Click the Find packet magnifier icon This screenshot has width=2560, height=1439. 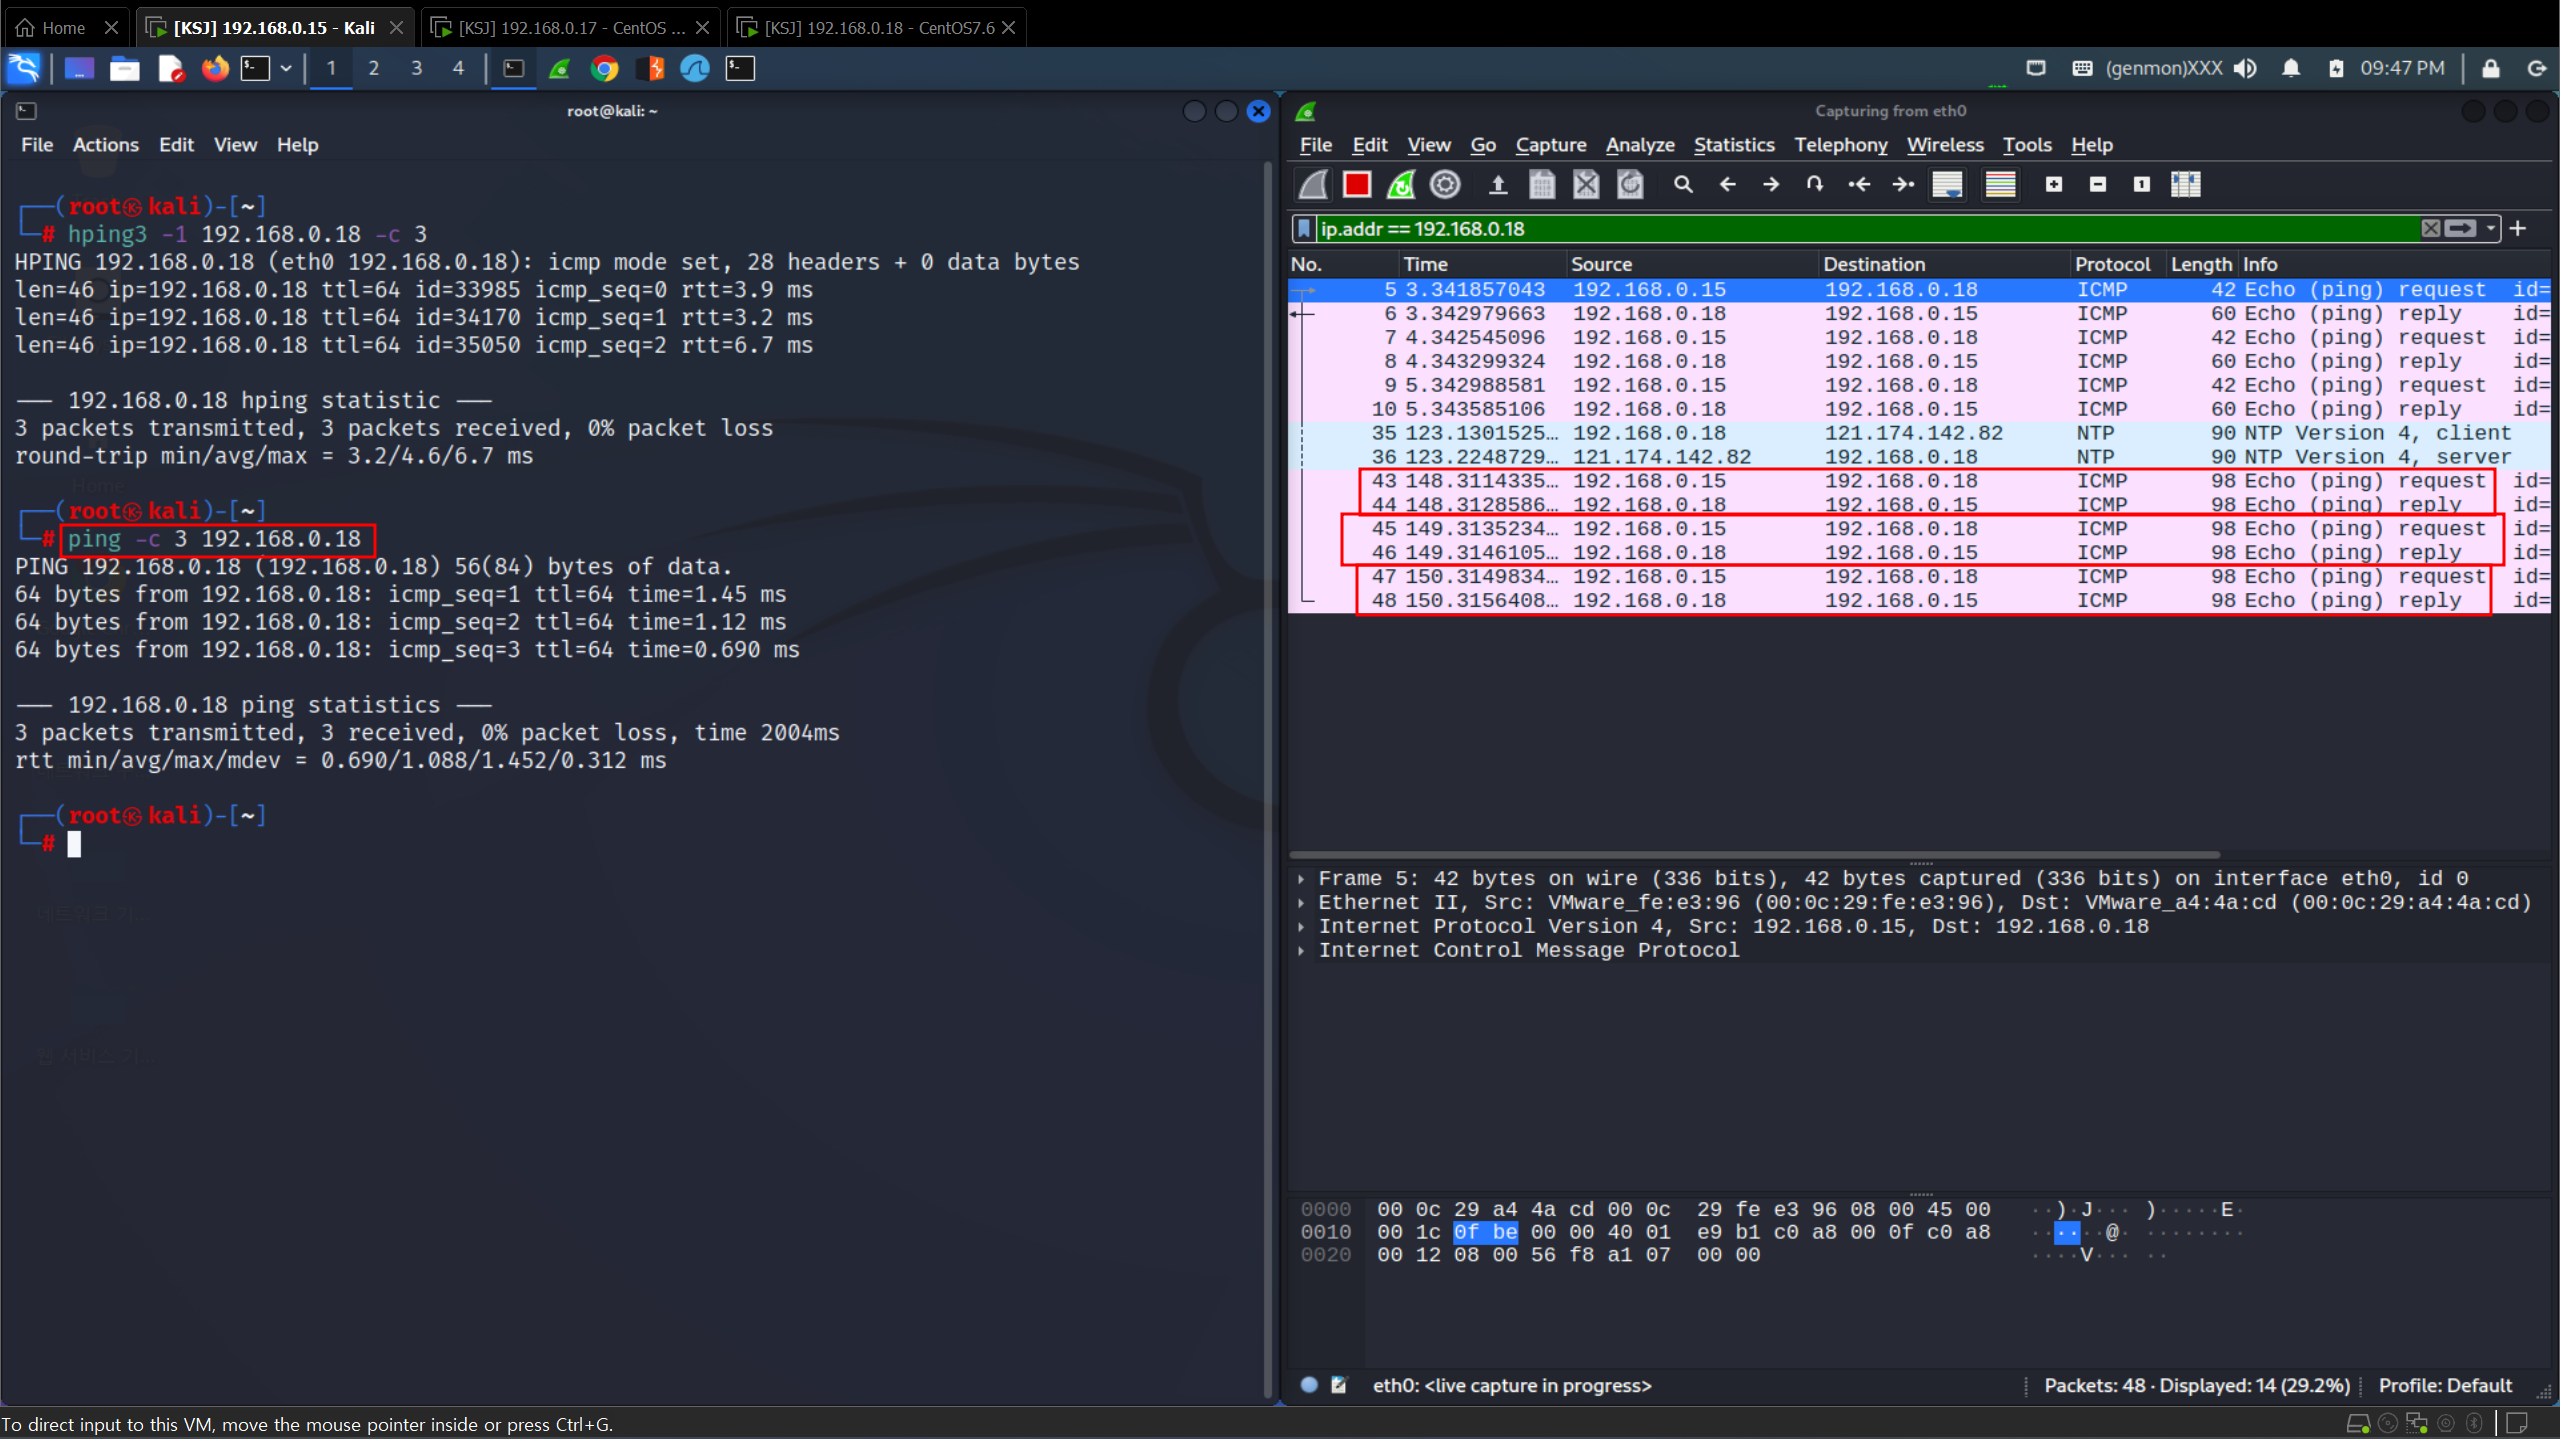(1683, 184)
